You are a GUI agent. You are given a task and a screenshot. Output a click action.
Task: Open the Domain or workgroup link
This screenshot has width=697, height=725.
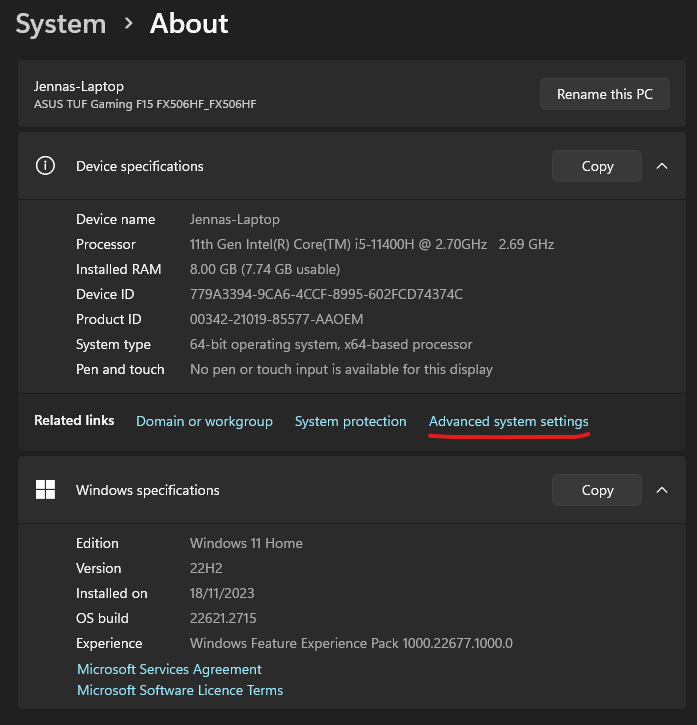[x=204, y=421]
